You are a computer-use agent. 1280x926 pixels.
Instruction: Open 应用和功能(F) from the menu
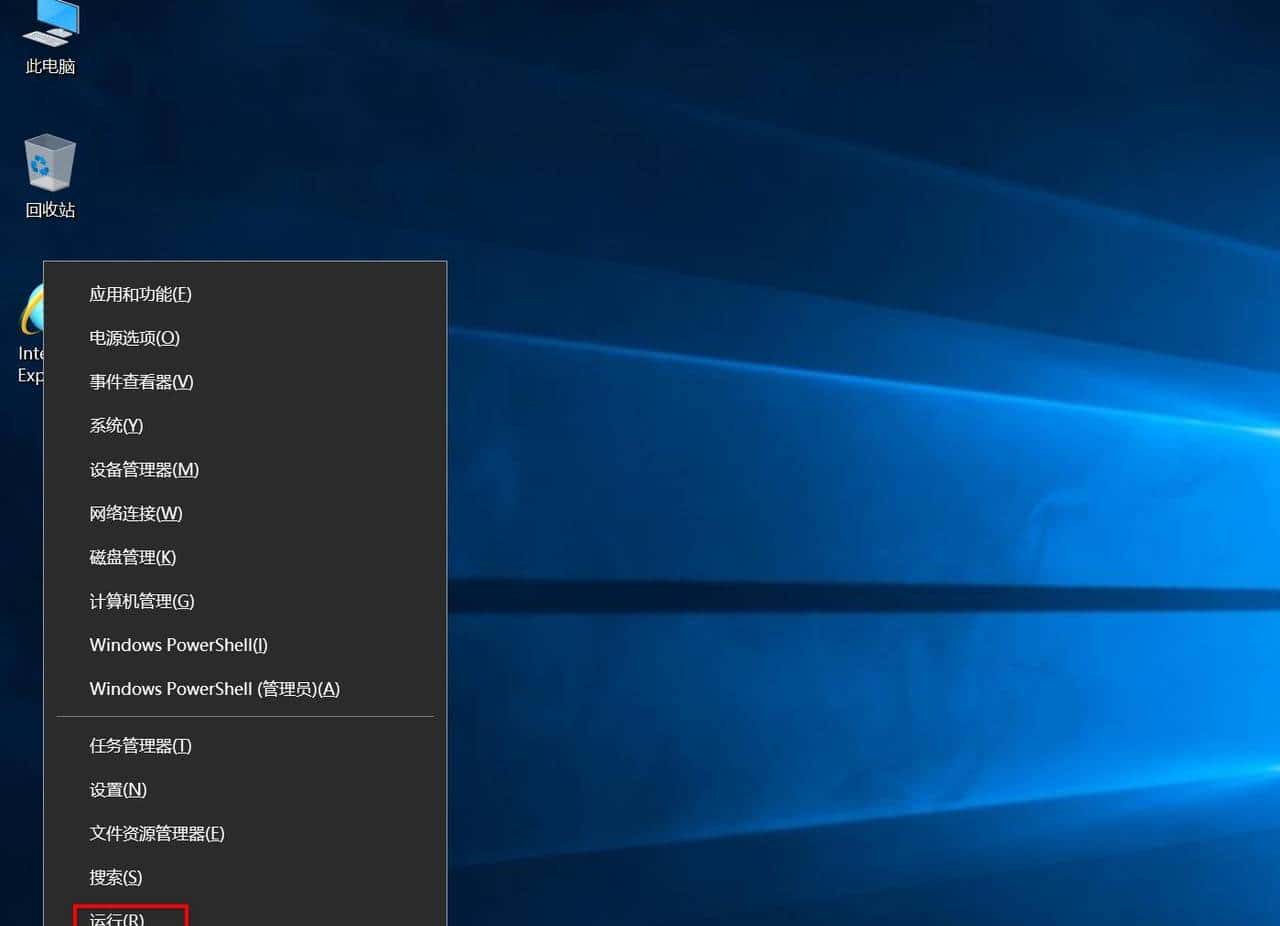point(141,294)
